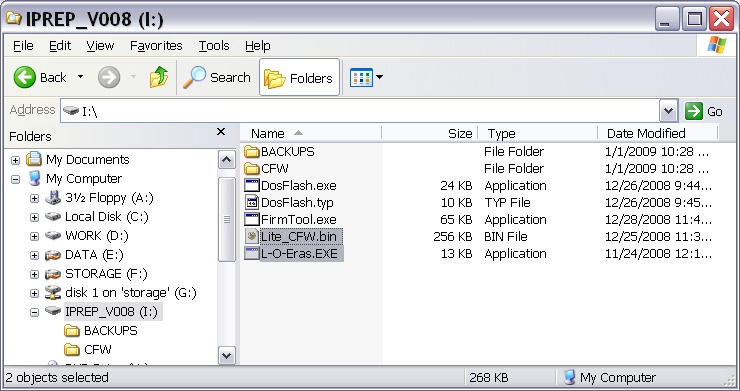The image size is (740, 391).
Task: Expand the DATA (E:) node
Action: 34,255
